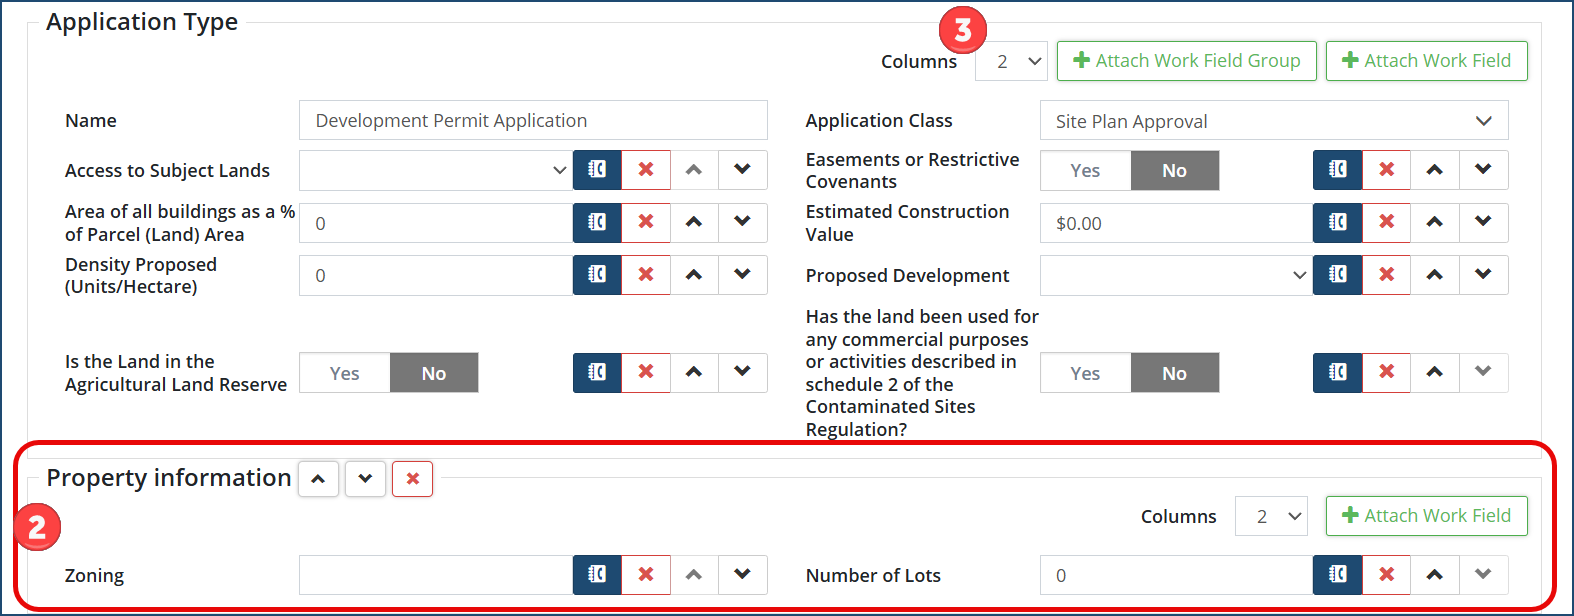
Task: Change Columns count for Application Type
Action: pyautogui.click(x=1011, y=62)
